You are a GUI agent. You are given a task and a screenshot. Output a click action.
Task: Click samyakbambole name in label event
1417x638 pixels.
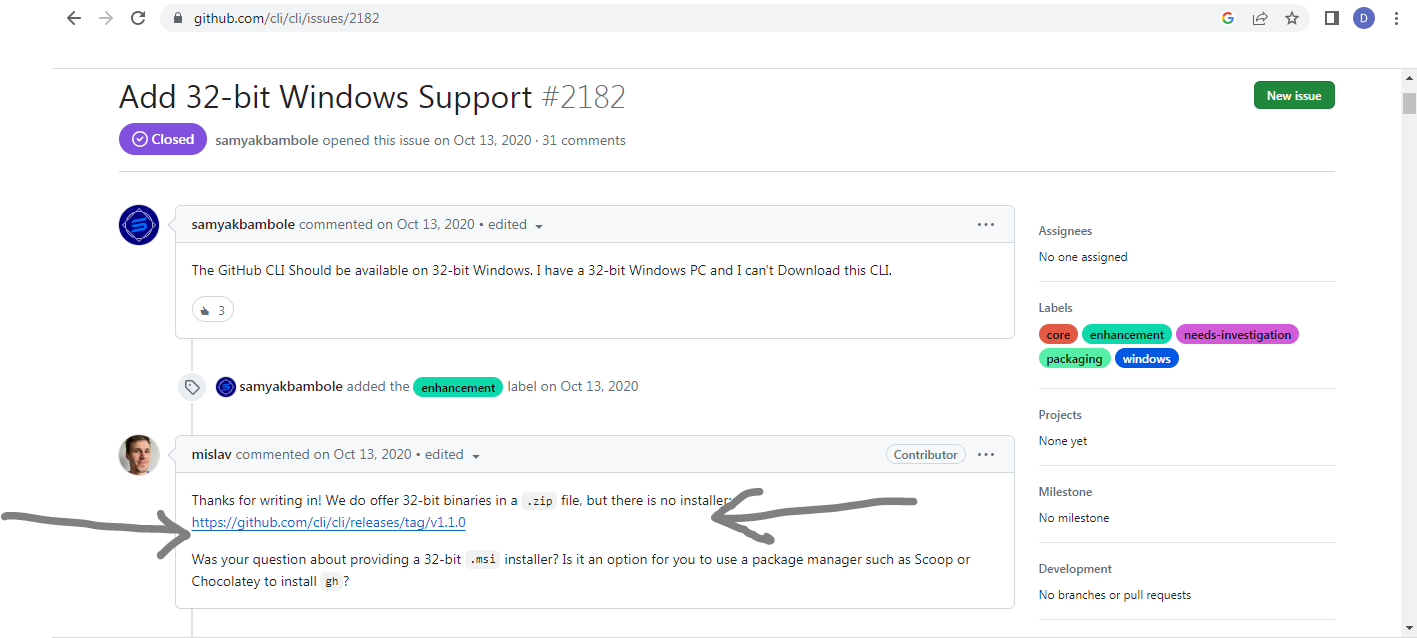291,387
